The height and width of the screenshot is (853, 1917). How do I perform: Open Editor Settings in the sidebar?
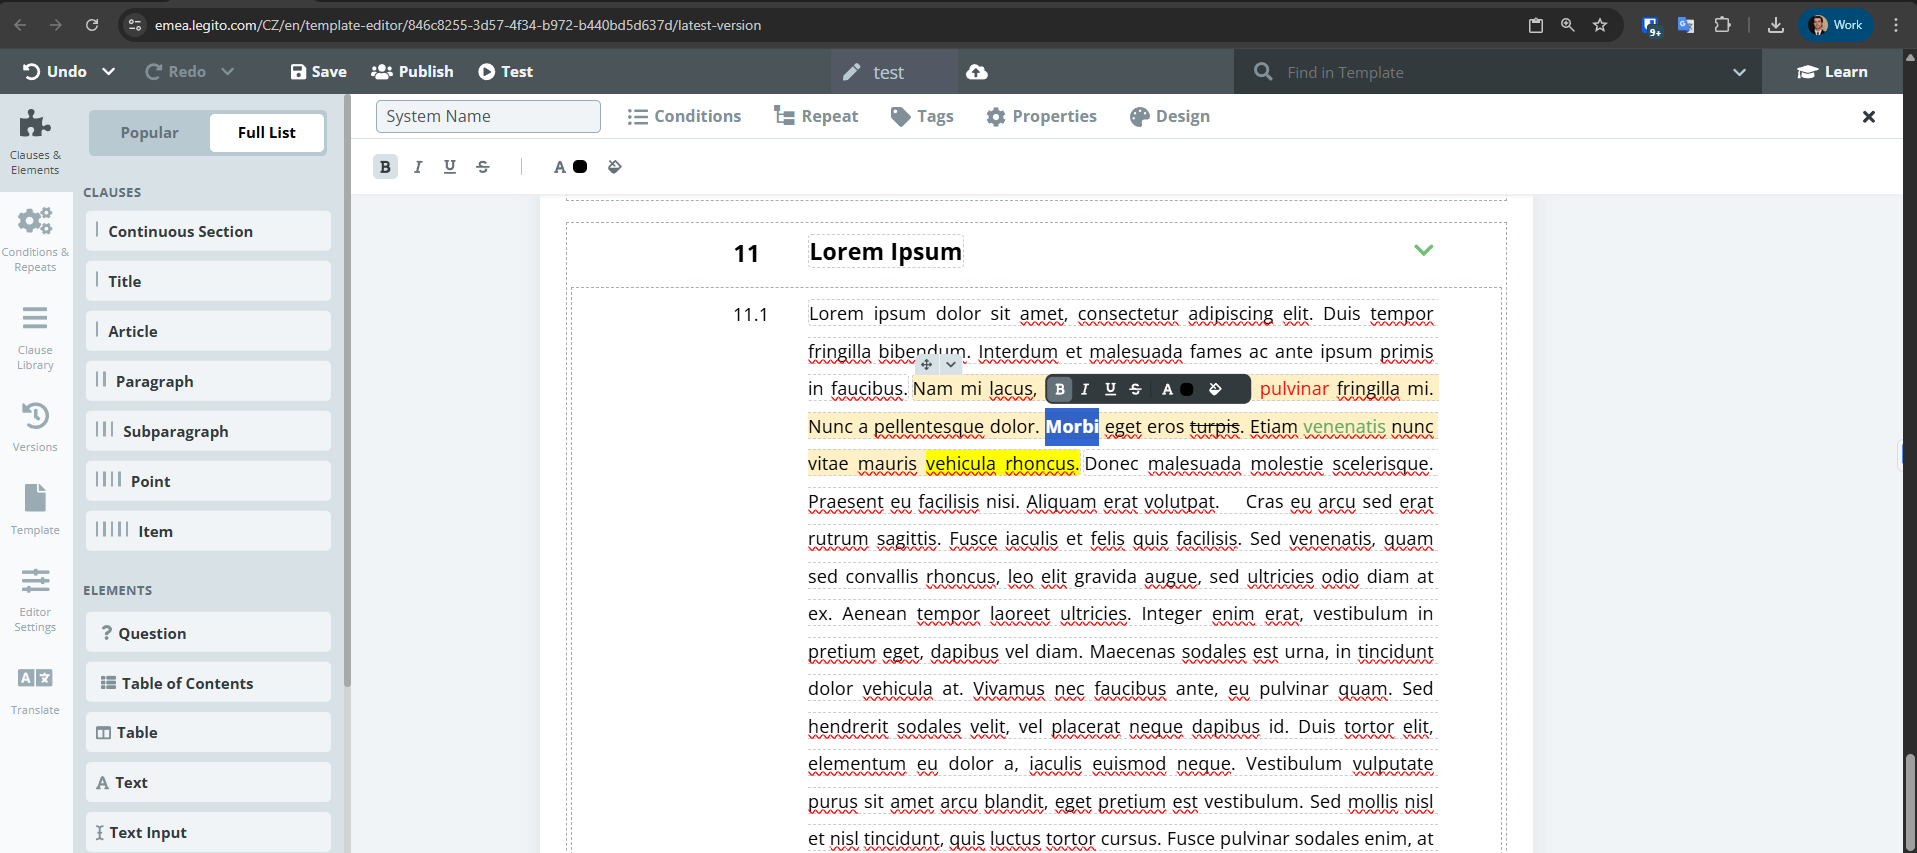[x=35, y=598]
